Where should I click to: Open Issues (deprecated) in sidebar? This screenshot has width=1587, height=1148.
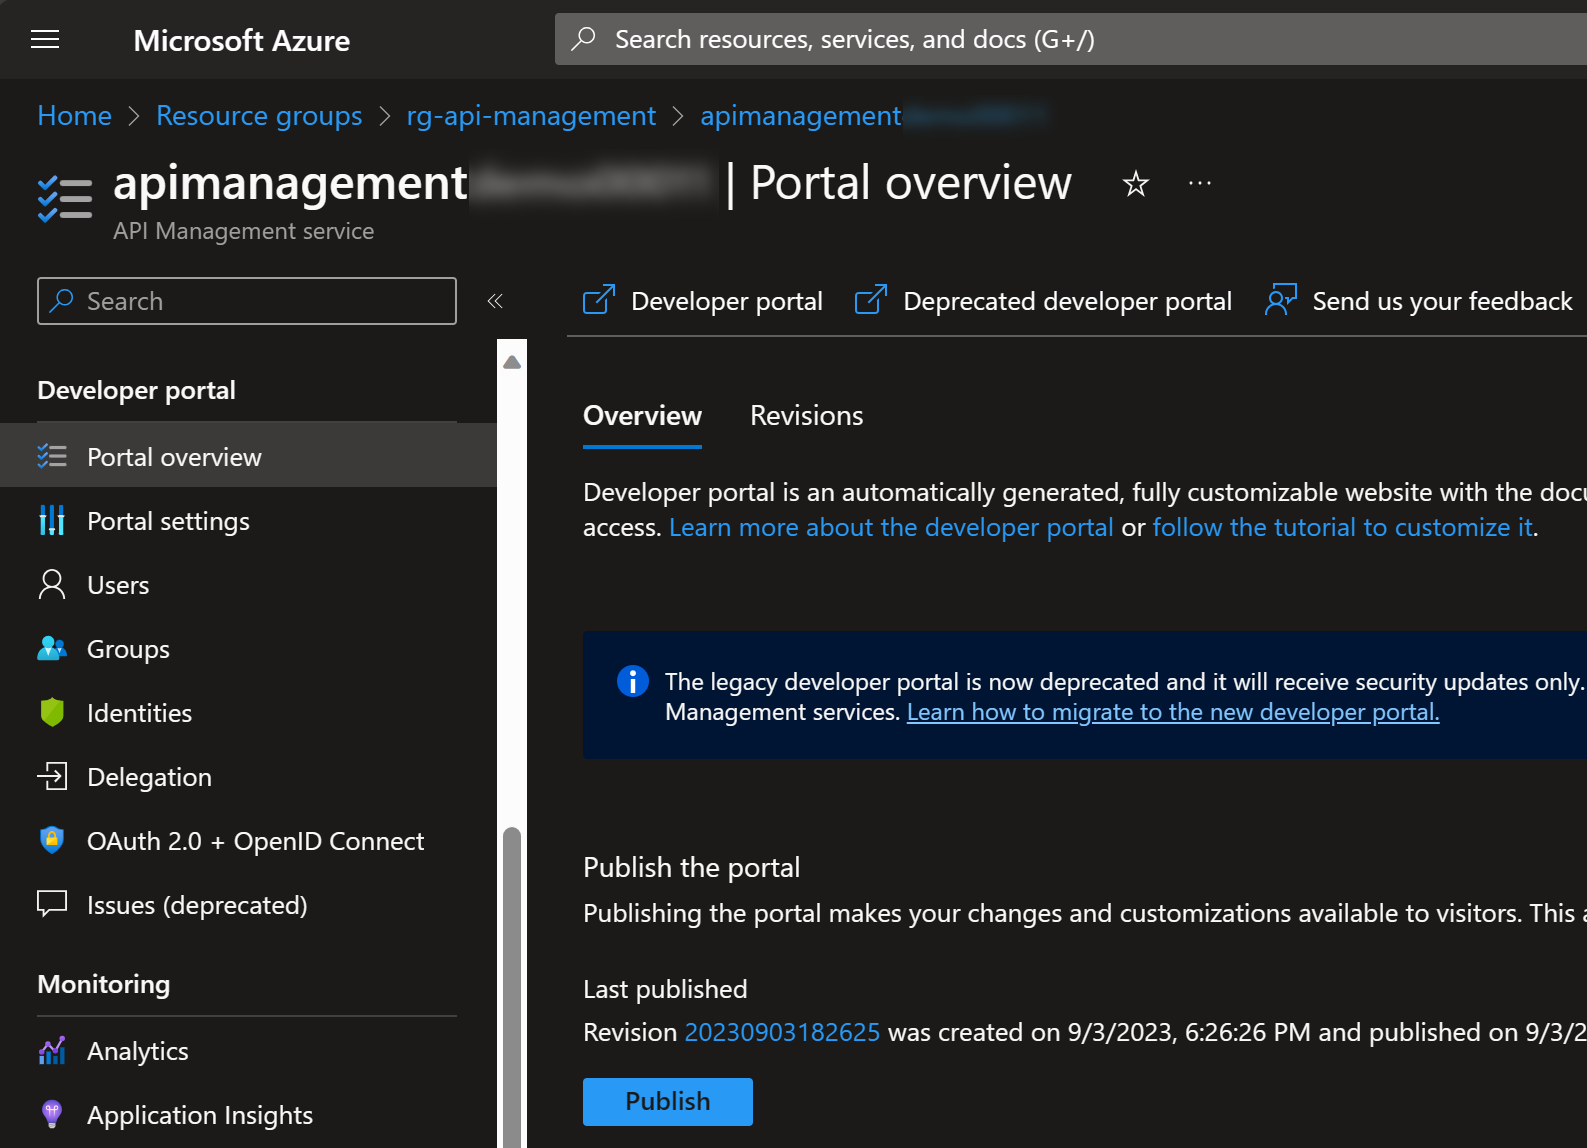[248, 904]
